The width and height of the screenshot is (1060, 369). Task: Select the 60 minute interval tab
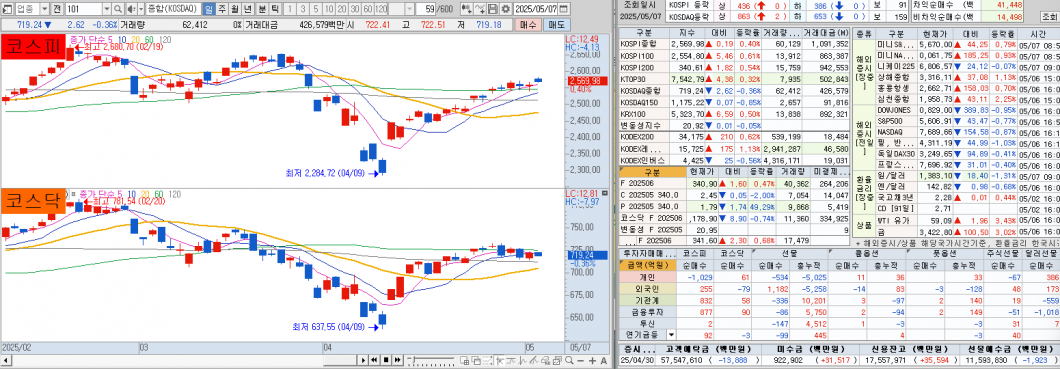tap(368, 9)
